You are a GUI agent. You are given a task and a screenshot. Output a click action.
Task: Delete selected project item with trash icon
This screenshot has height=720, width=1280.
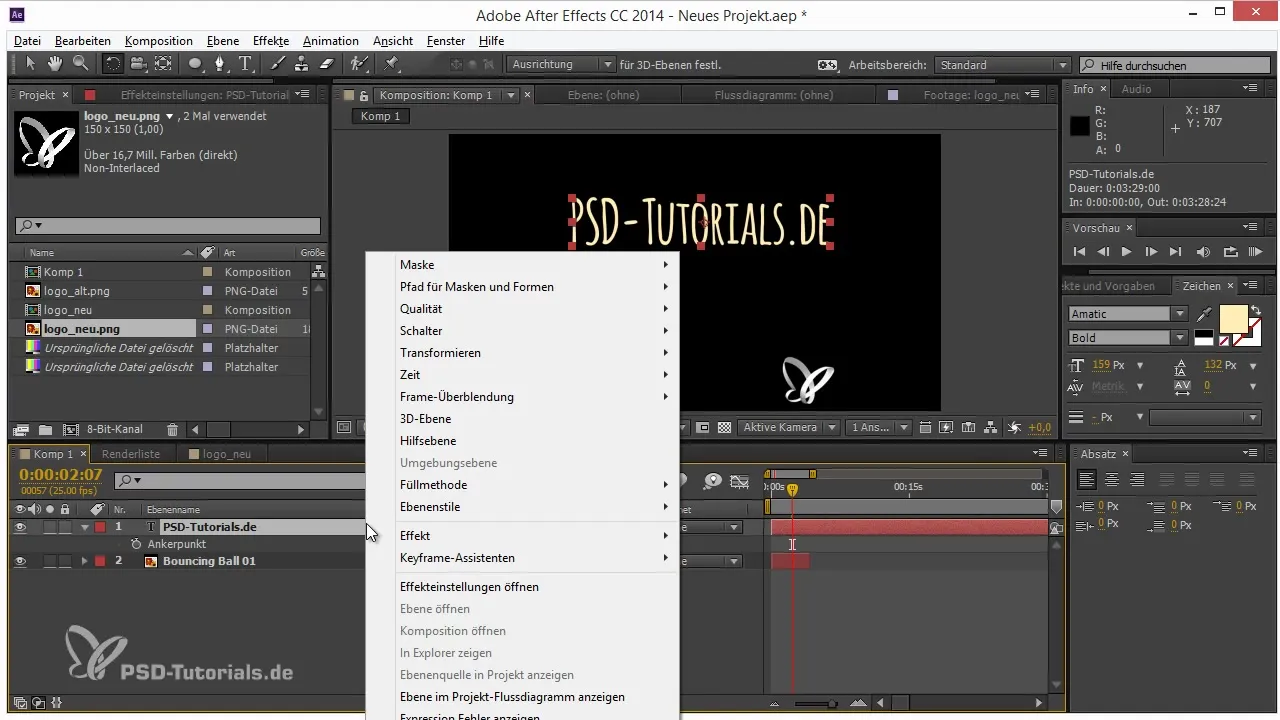(172, 429)
